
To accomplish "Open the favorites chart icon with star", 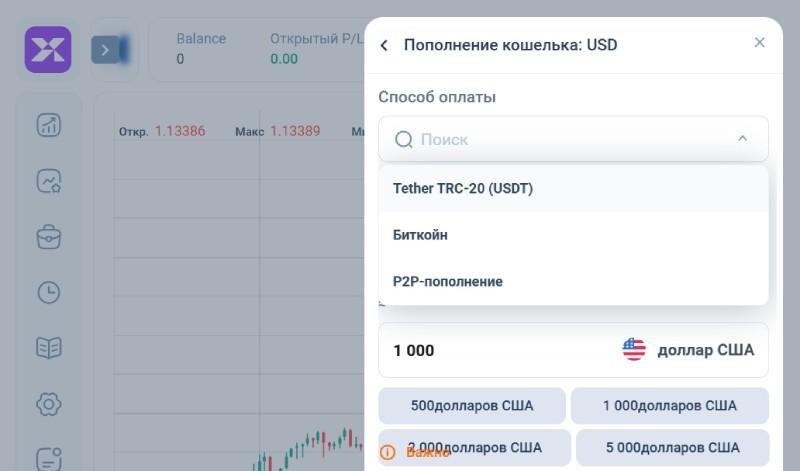I will coord(49,181).
